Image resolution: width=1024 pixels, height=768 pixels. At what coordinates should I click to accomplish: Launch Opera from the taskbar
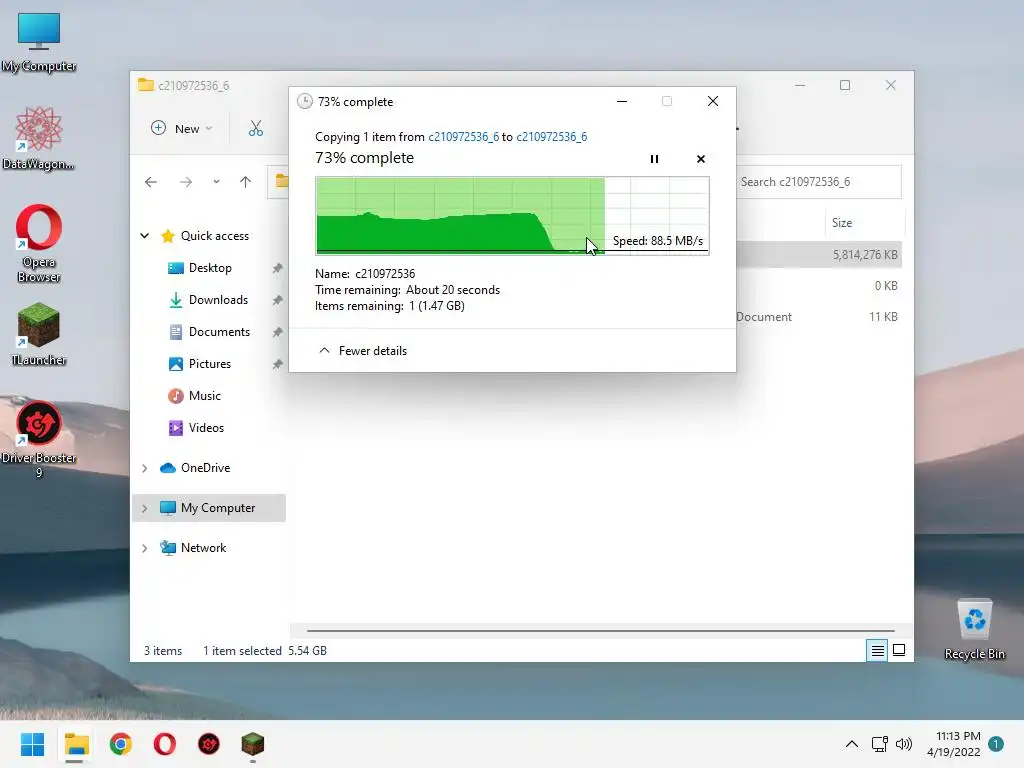coord(165,744)
